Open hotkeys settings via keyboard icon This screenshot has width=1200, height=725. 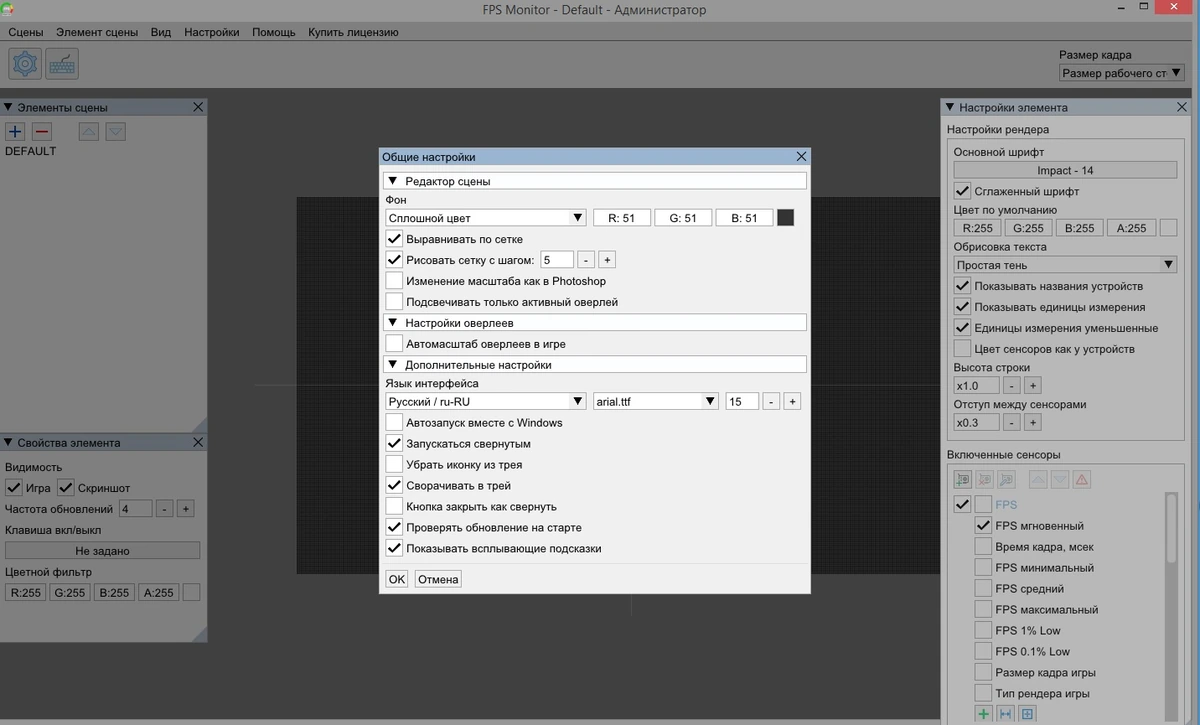[62, 63]
